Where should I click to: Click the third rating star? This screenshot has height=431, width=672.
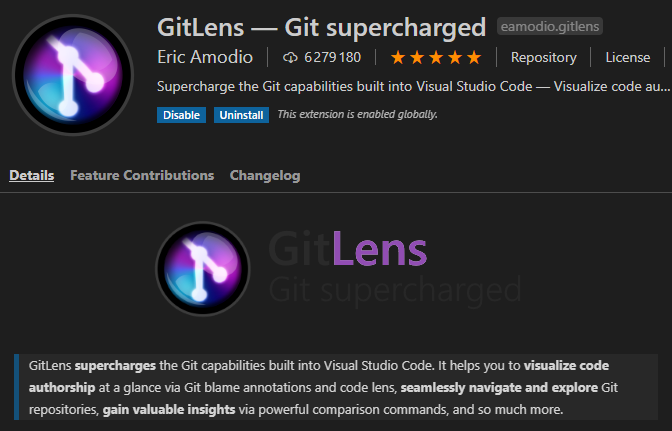click(436, 57)
